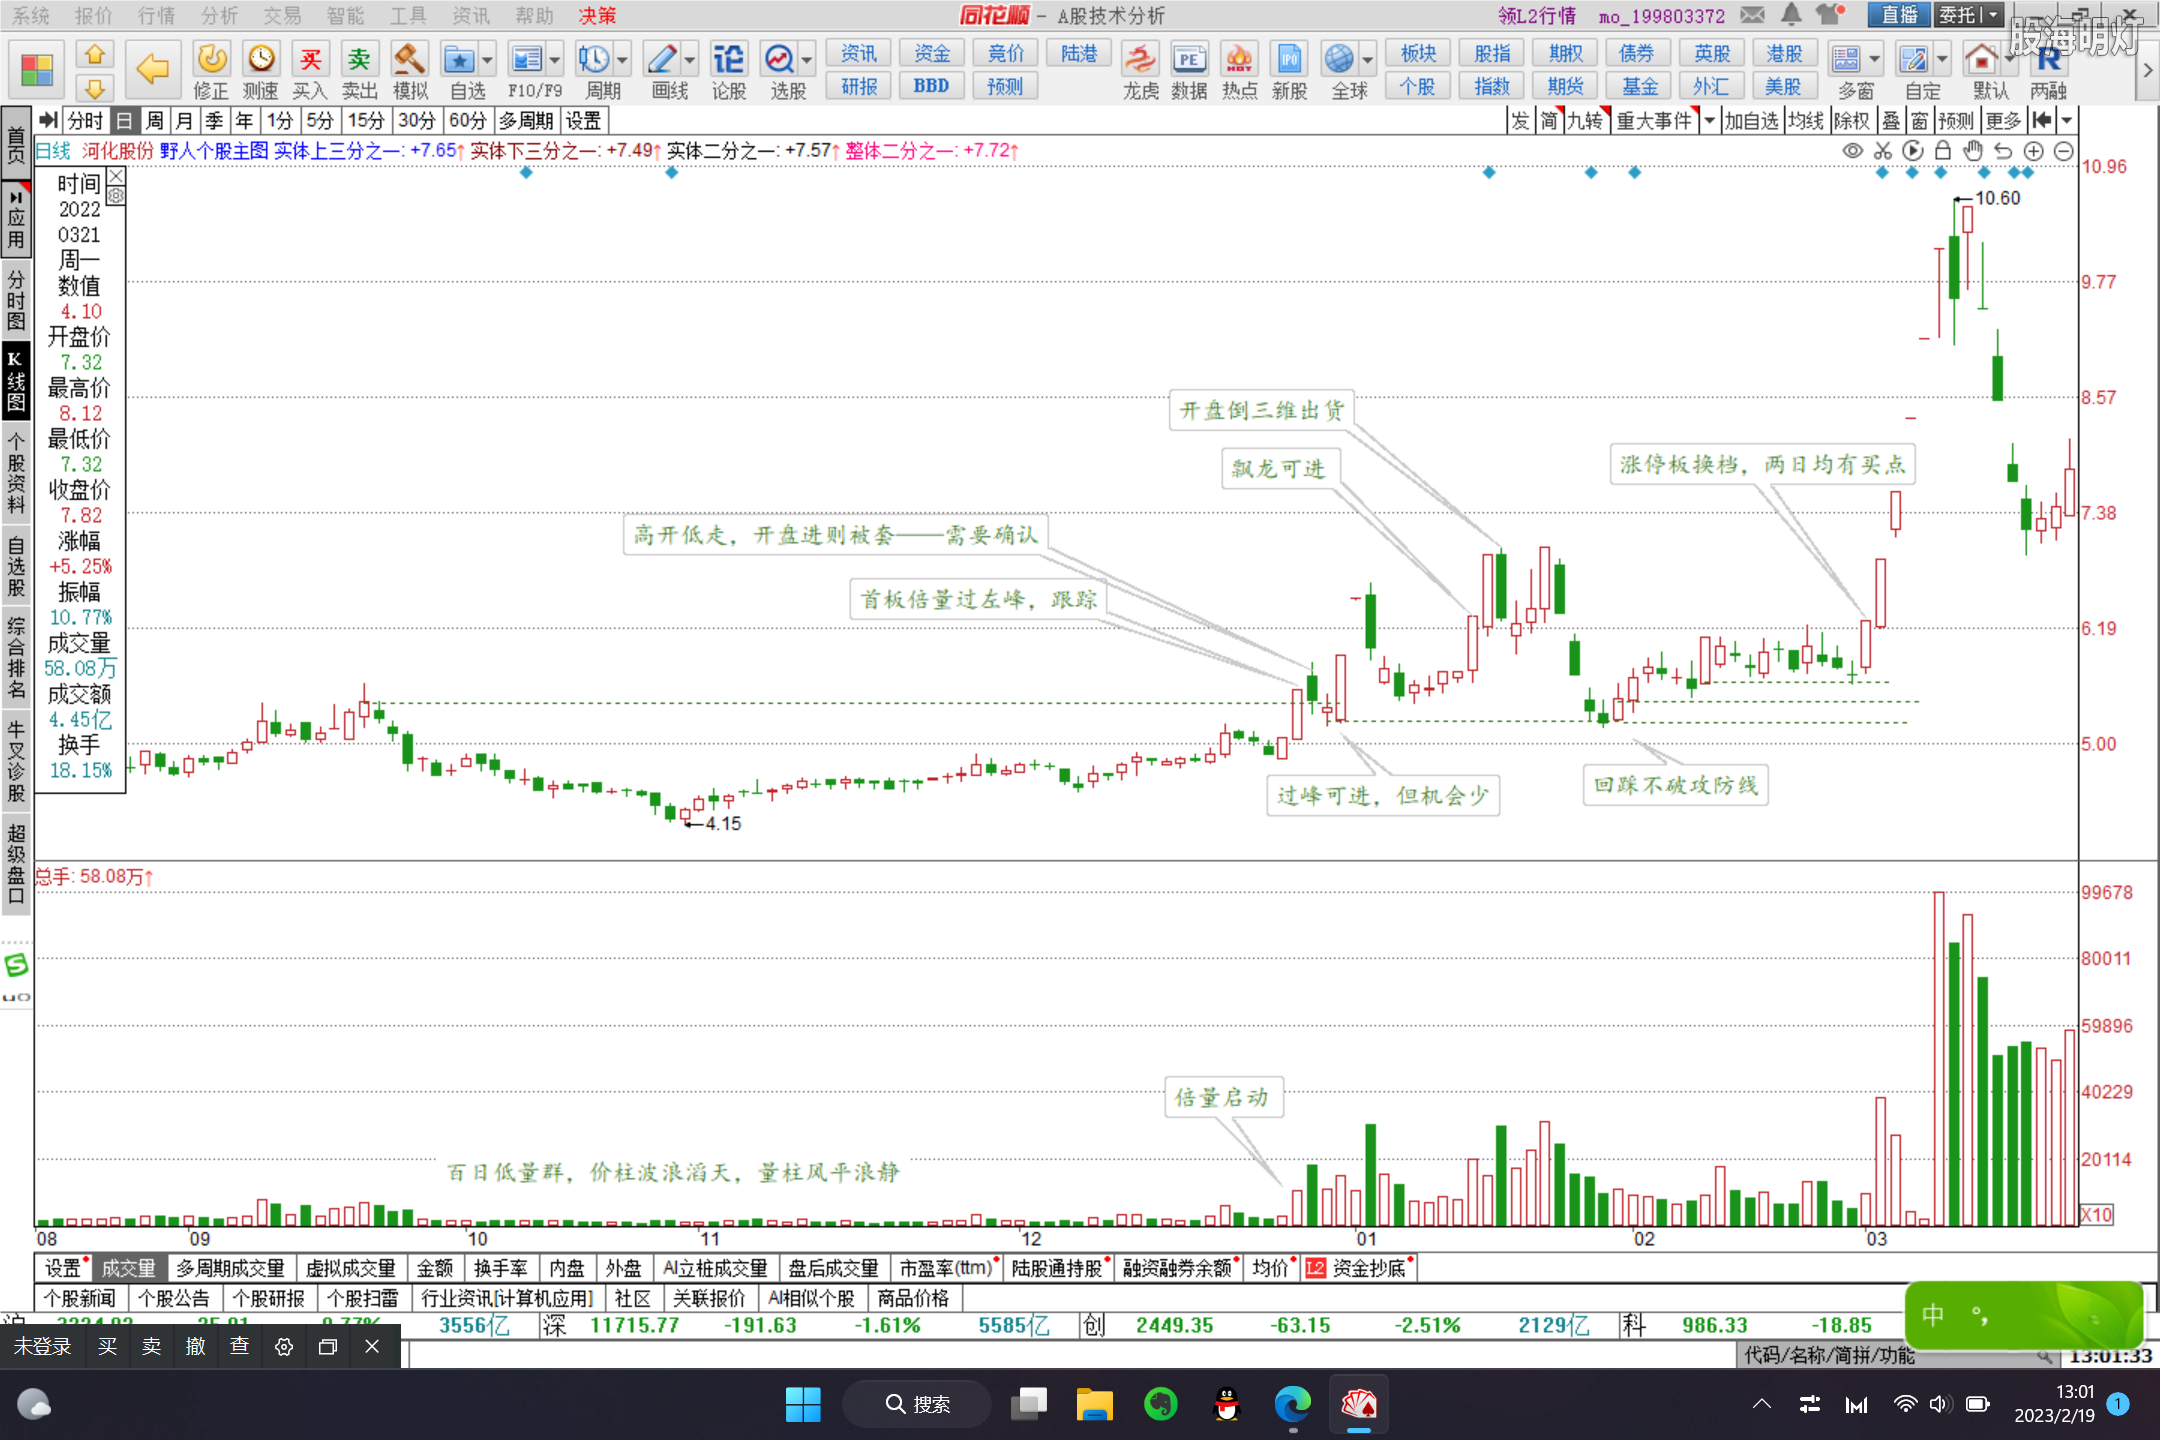Switch chart period to 分时
This screenshot has width=2160, height=1440.
pos(85,121)
